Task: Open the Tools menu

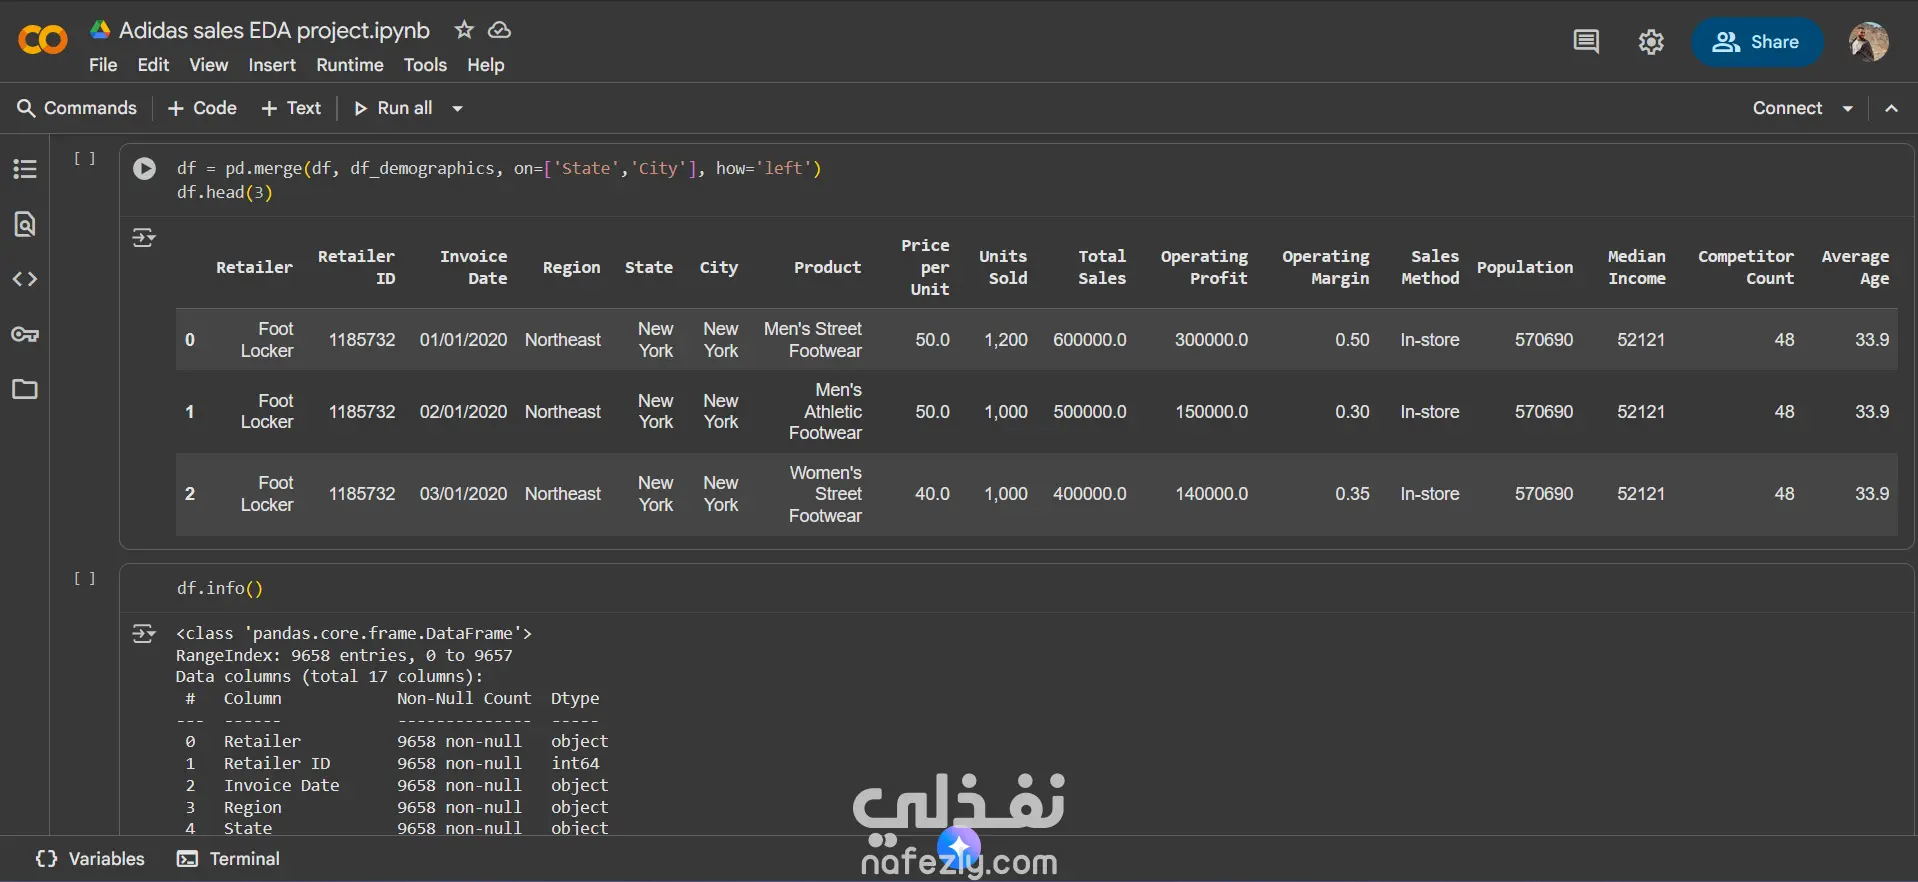Action: click(x=425, y=65)
